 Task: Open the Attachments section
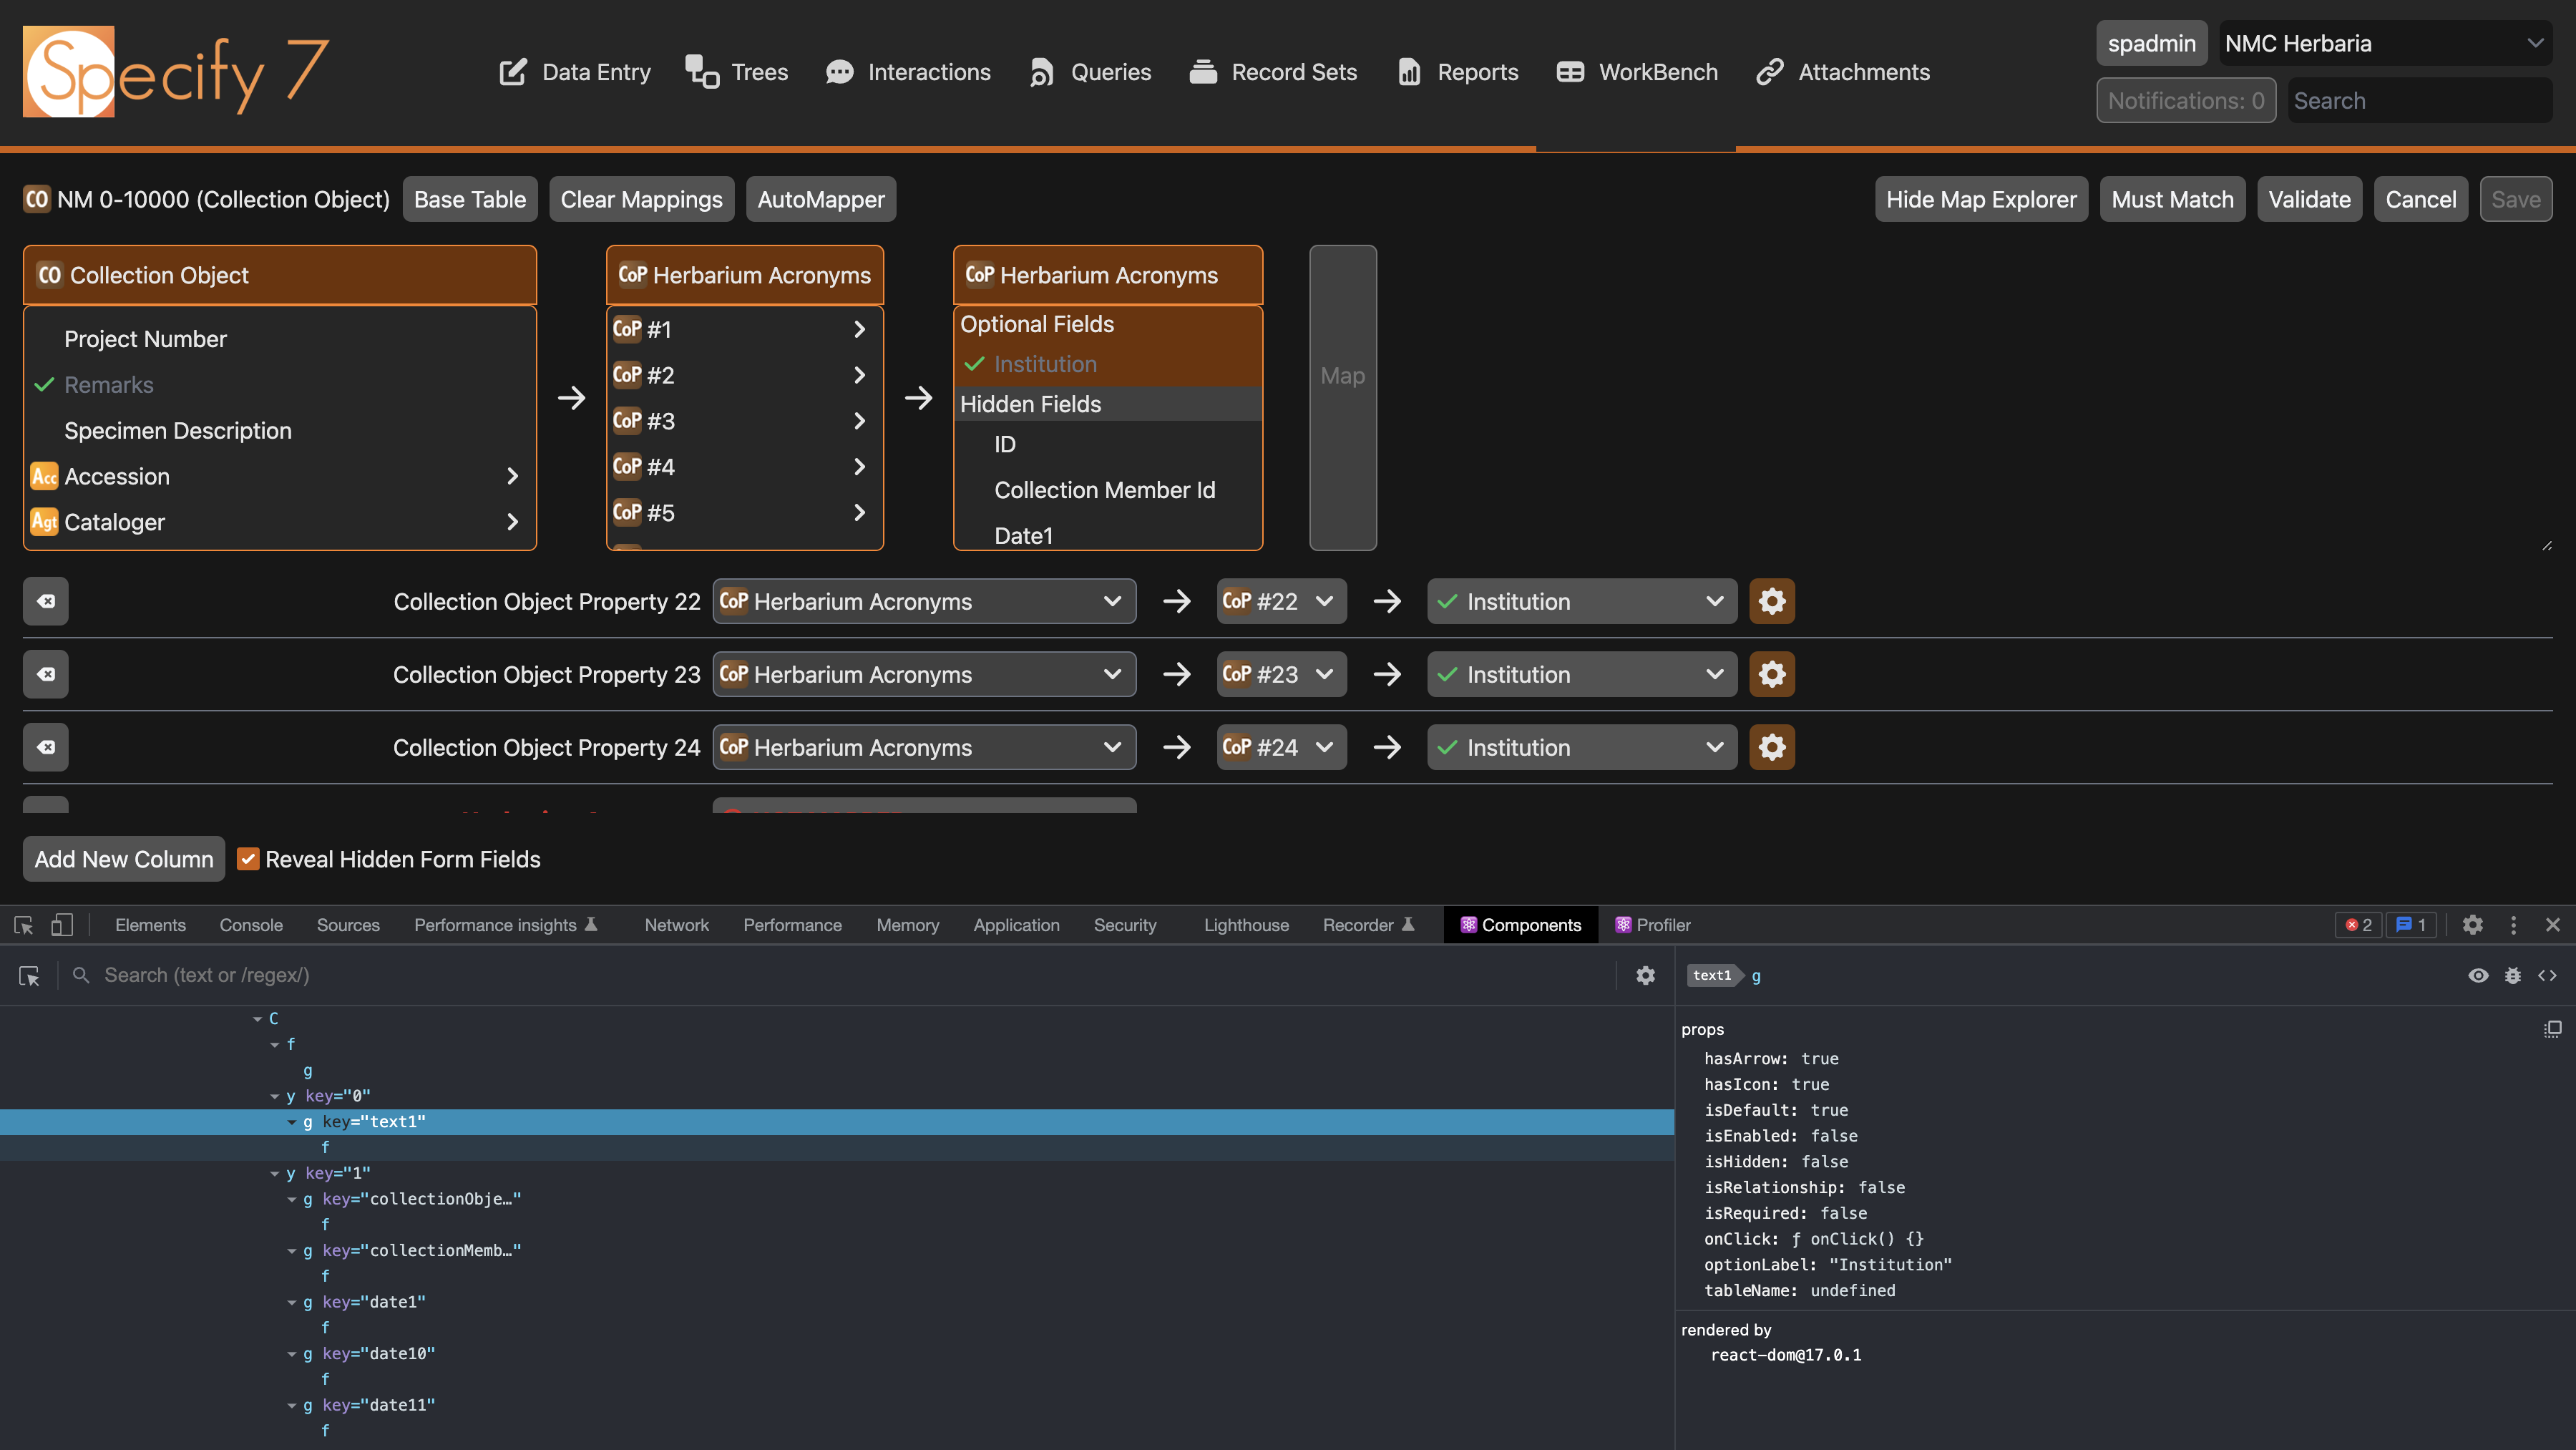1843,71
